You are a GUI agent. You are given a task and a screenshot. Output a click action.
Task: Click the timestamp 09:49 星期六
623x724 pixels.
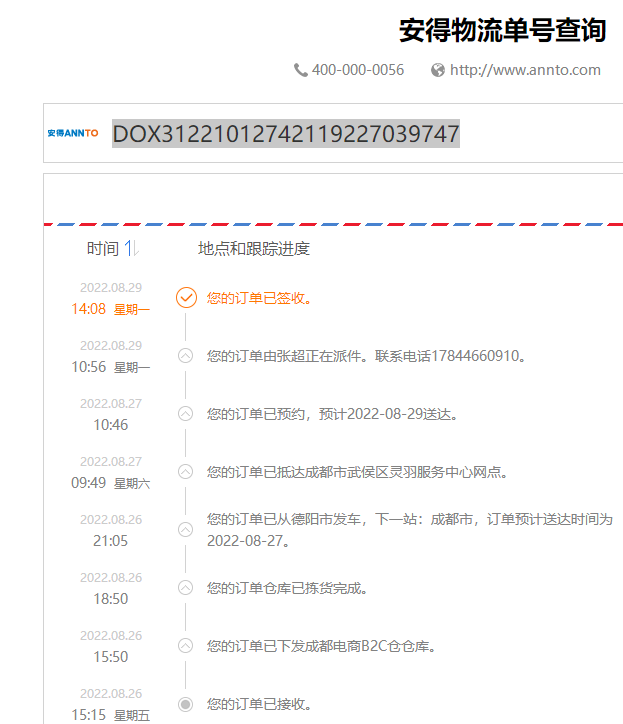tap(111, 483)
